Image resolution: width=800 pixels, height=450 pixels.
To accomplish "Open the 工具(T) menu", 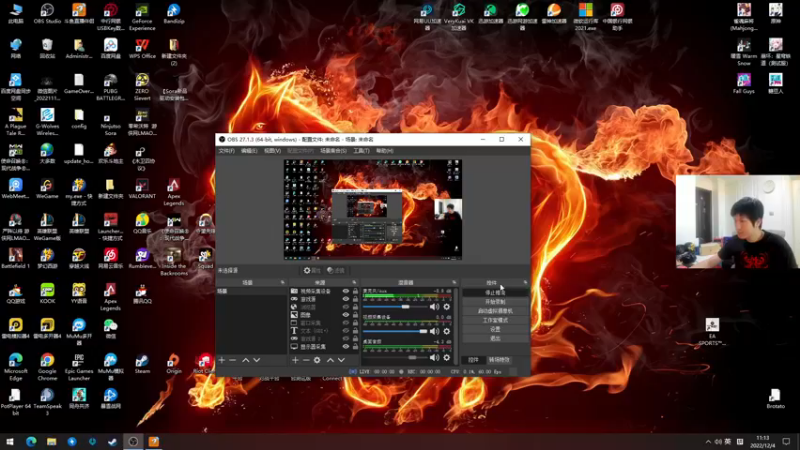I will point(361,151).
